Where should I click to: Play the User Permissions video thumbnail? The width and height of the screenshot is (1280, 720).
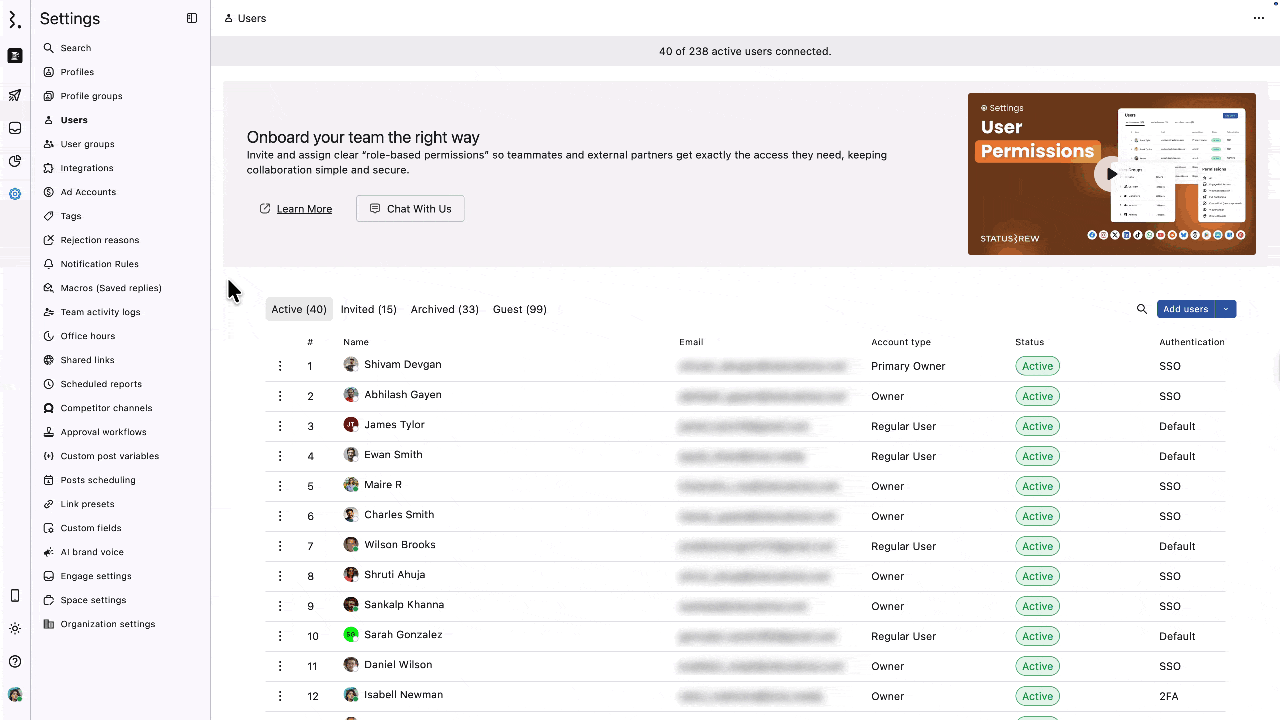[x=1110, y=174]
